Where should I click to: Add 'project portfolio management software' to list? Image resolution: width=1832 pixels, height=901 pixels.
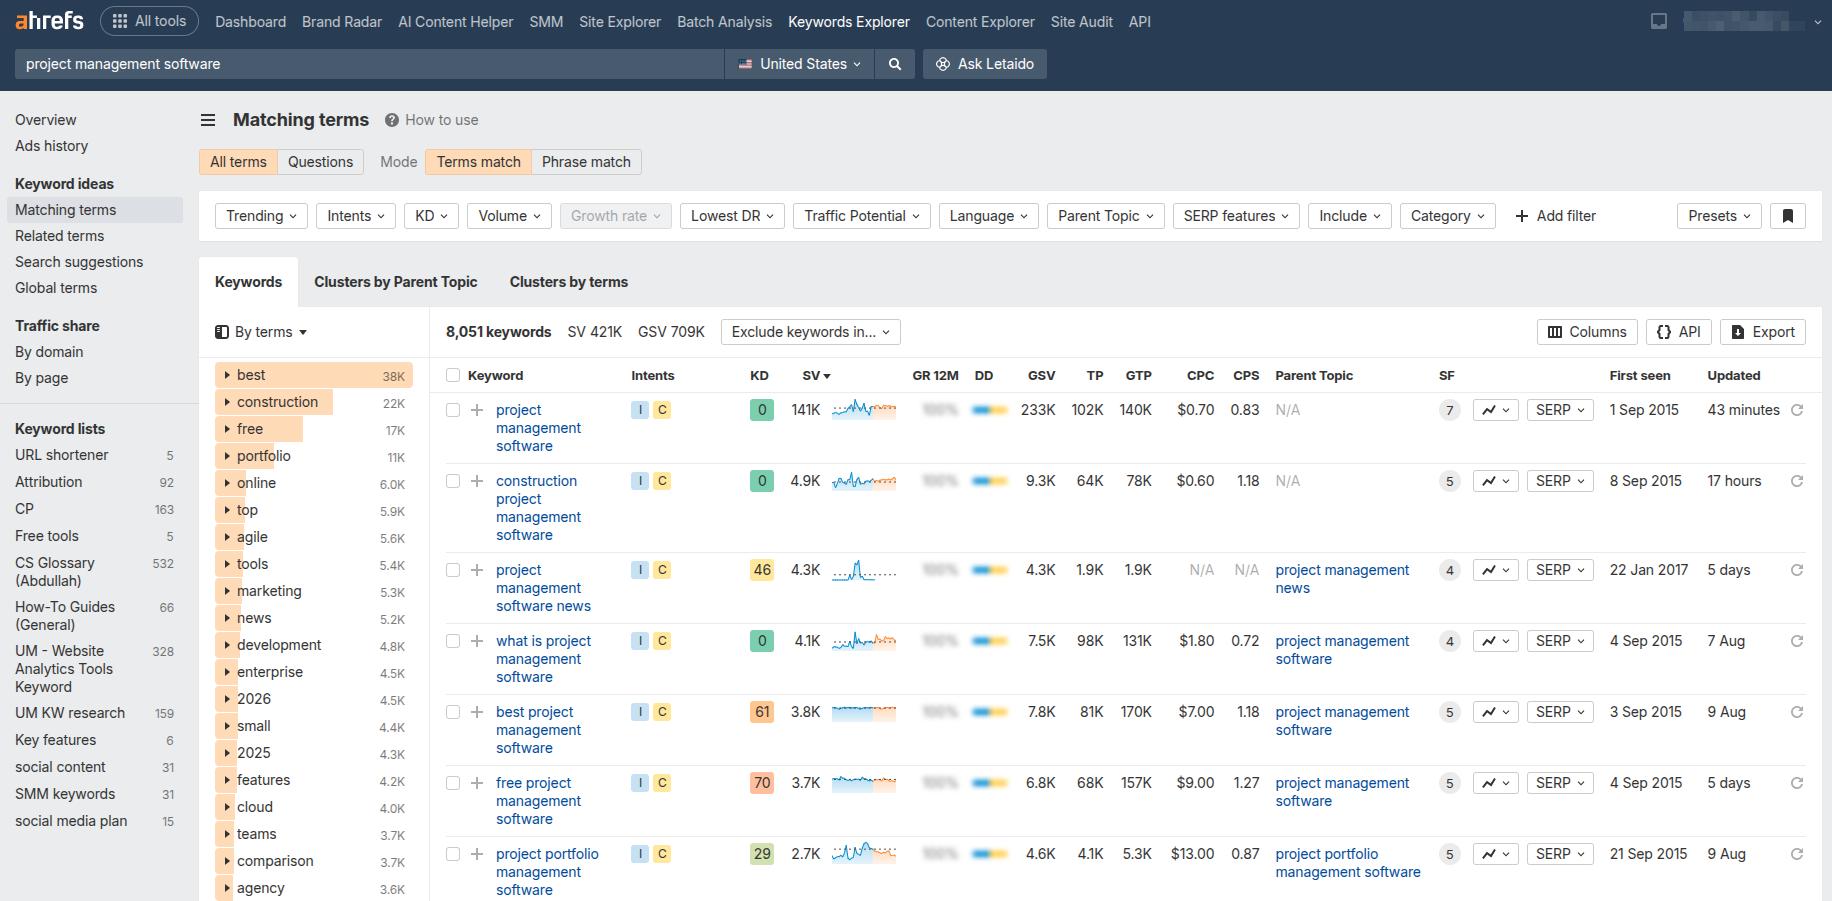pos(477,854)
